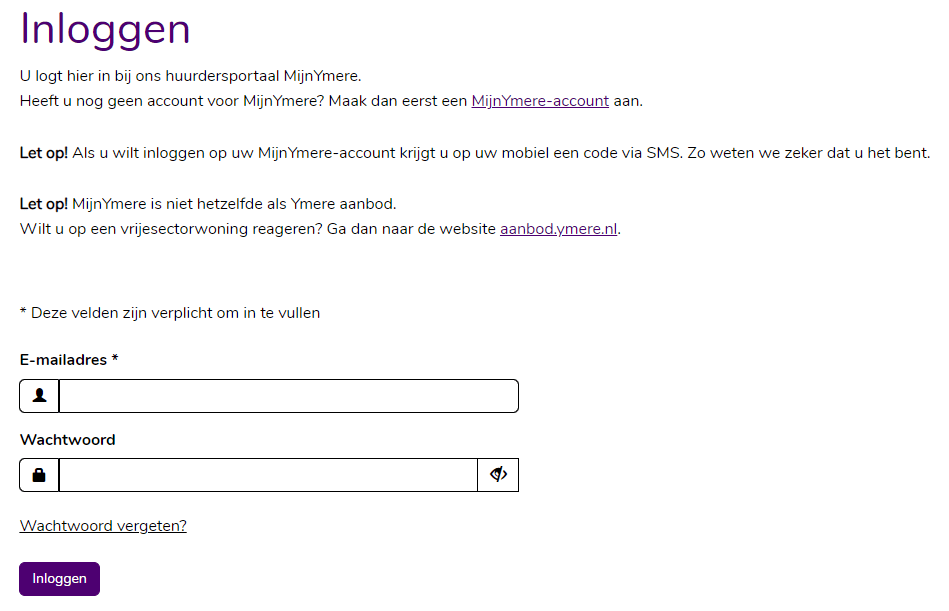This screenshot has height=611, width=949.
Task: Click the E-mailadres * label
Action: [69, 360]
